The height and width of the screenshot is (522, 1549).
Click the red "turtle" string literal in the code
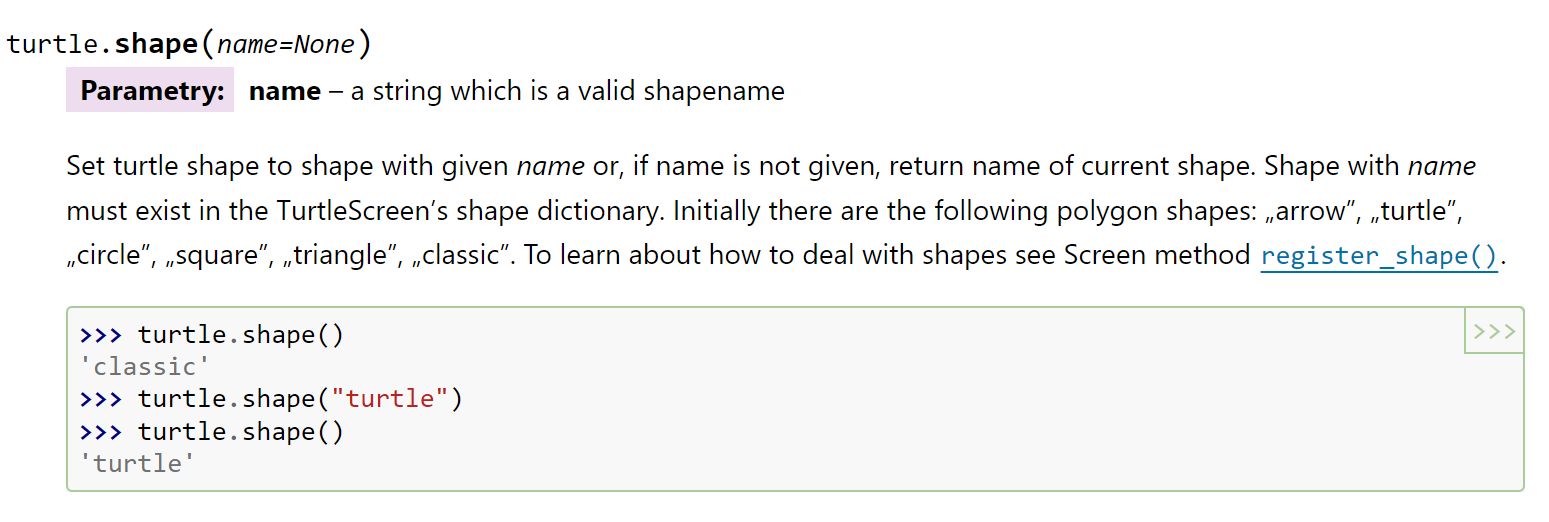(391, 399)
